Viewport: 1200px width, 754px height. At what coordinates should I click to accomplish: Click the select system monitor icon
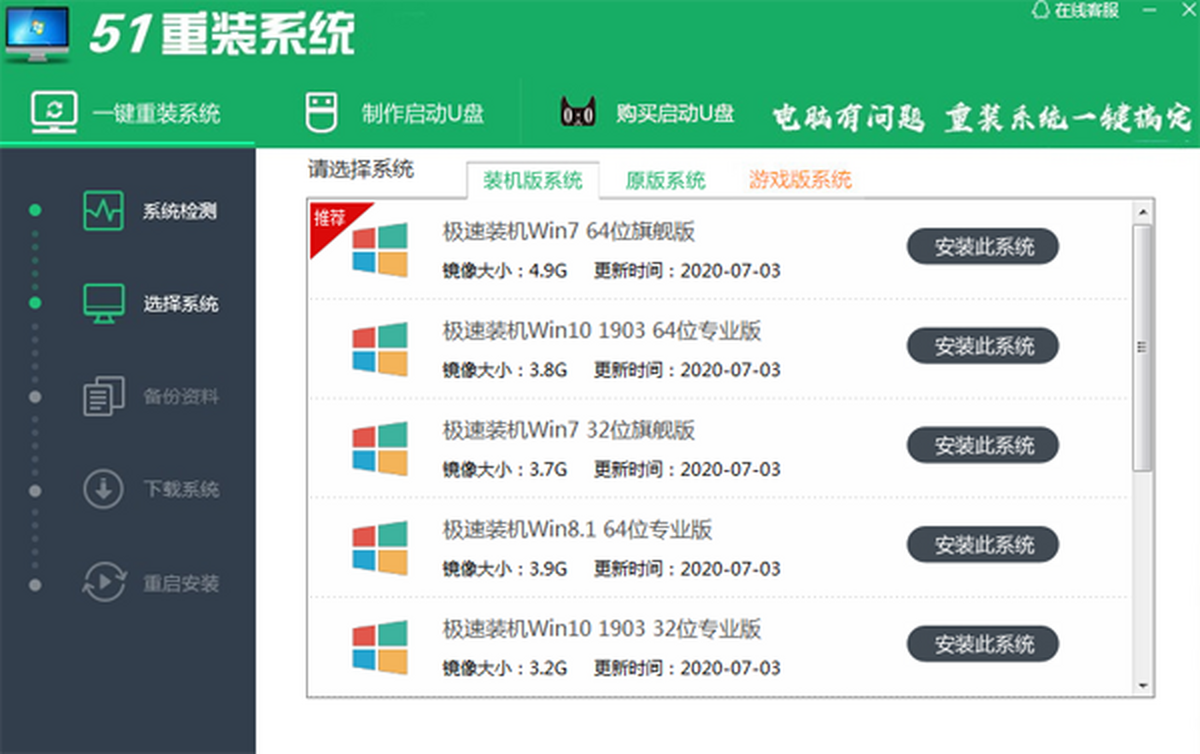[103, 303]
